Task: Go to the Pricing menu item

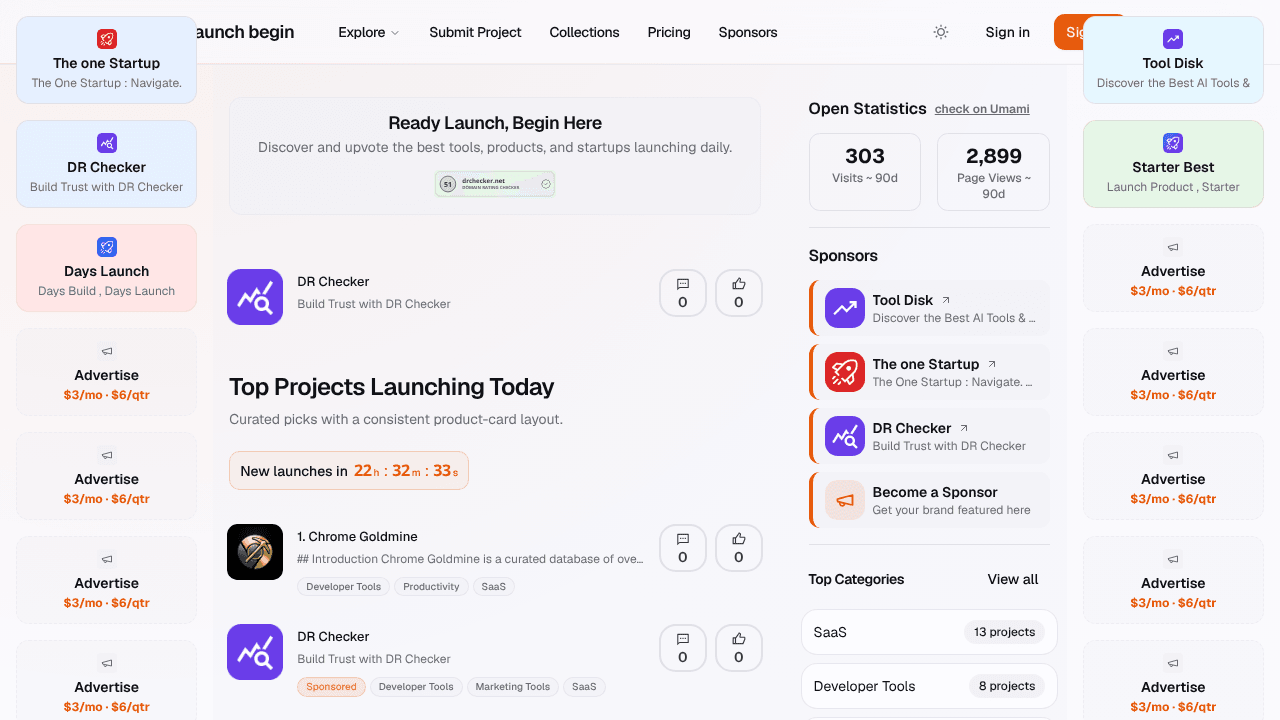Action: [x=669, y=32]
